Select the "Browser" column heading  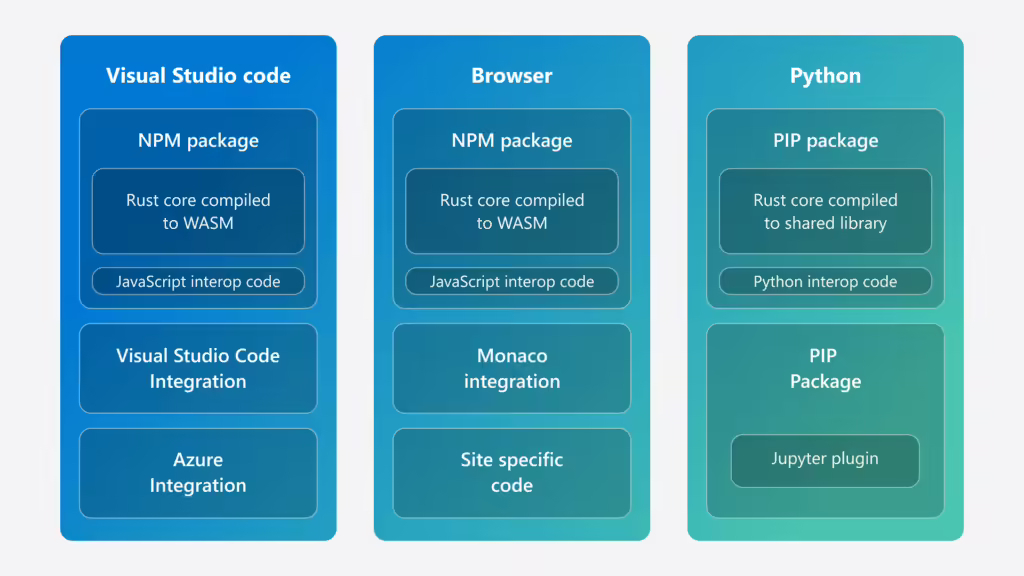(x=512, y=76)
